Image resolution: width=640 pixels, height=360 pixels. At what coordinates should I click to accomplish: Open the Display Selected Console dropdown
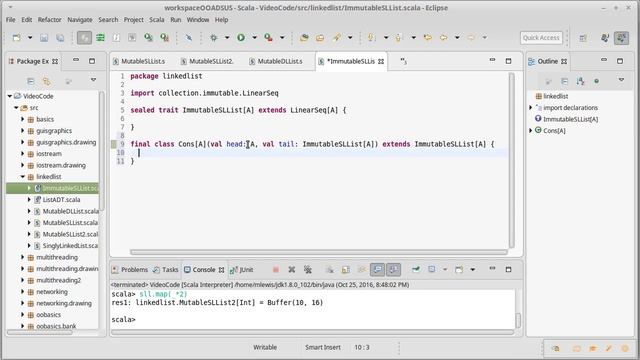tap(445, 269)
